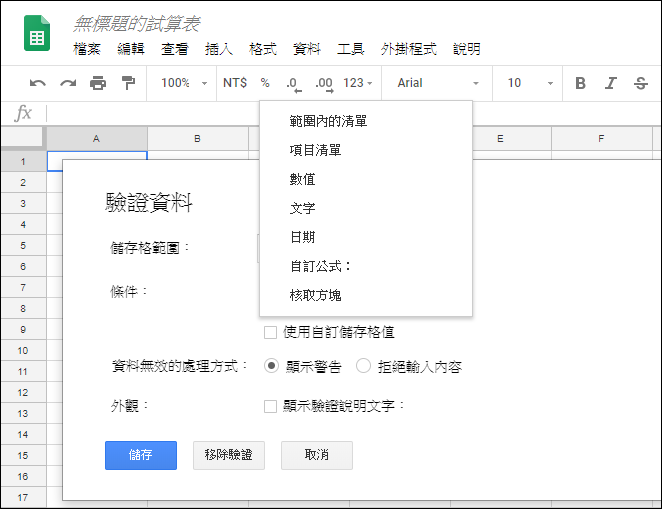This screenshot has height=509, width=662.
Task: Select row 17 header
Action: pos(23,498)
